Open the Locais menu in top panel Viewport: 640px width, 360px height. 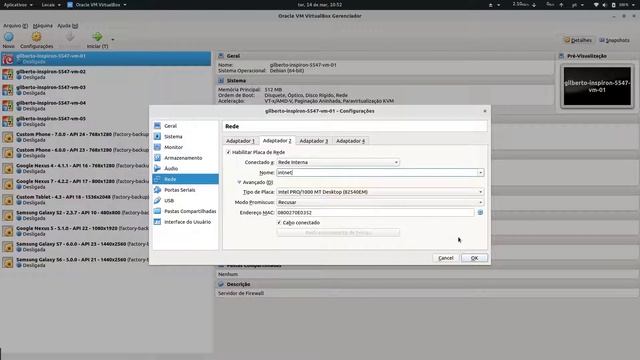pyautogui.click(x=51, y=5)
